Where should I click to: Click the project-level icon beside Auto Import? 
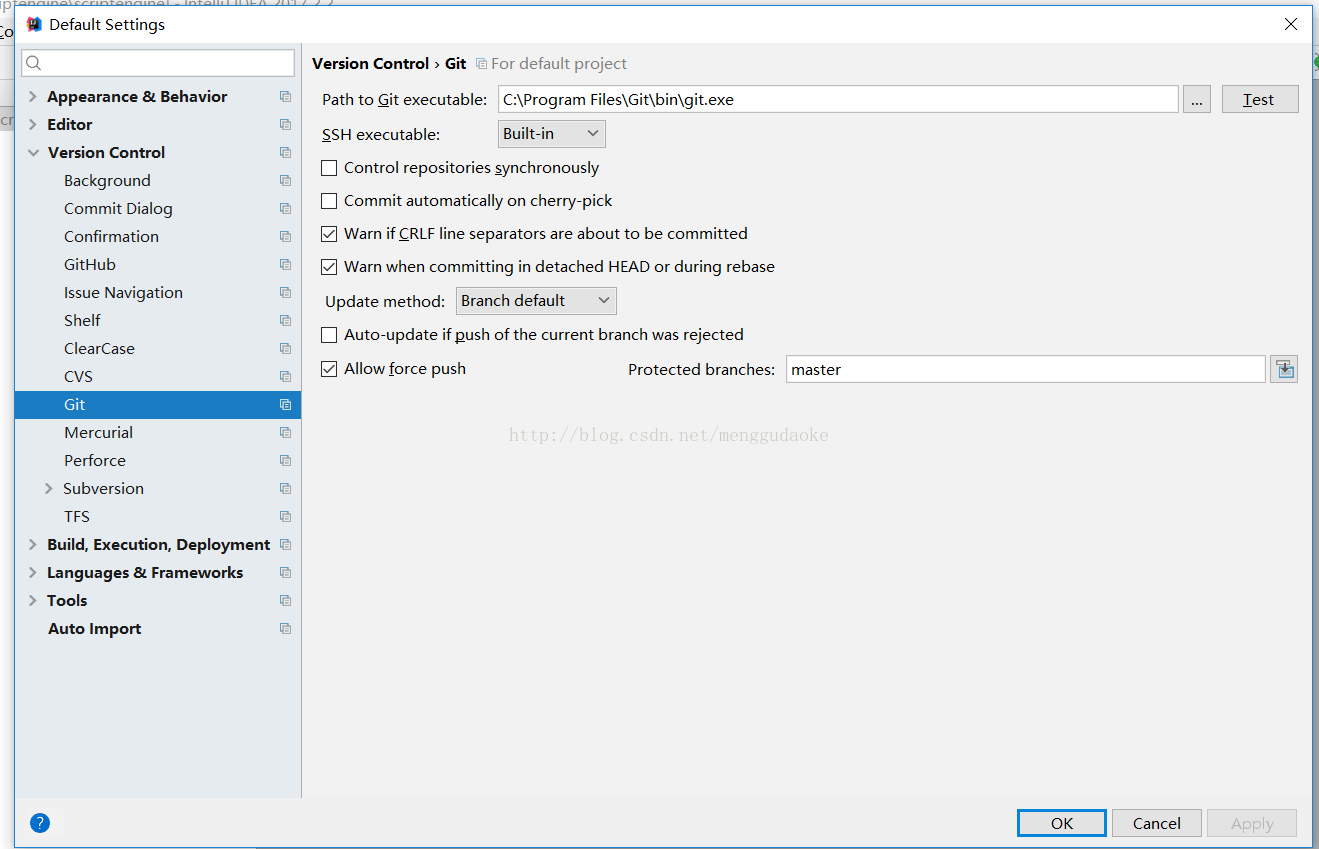pyautogui.click(x=285, y=629)
